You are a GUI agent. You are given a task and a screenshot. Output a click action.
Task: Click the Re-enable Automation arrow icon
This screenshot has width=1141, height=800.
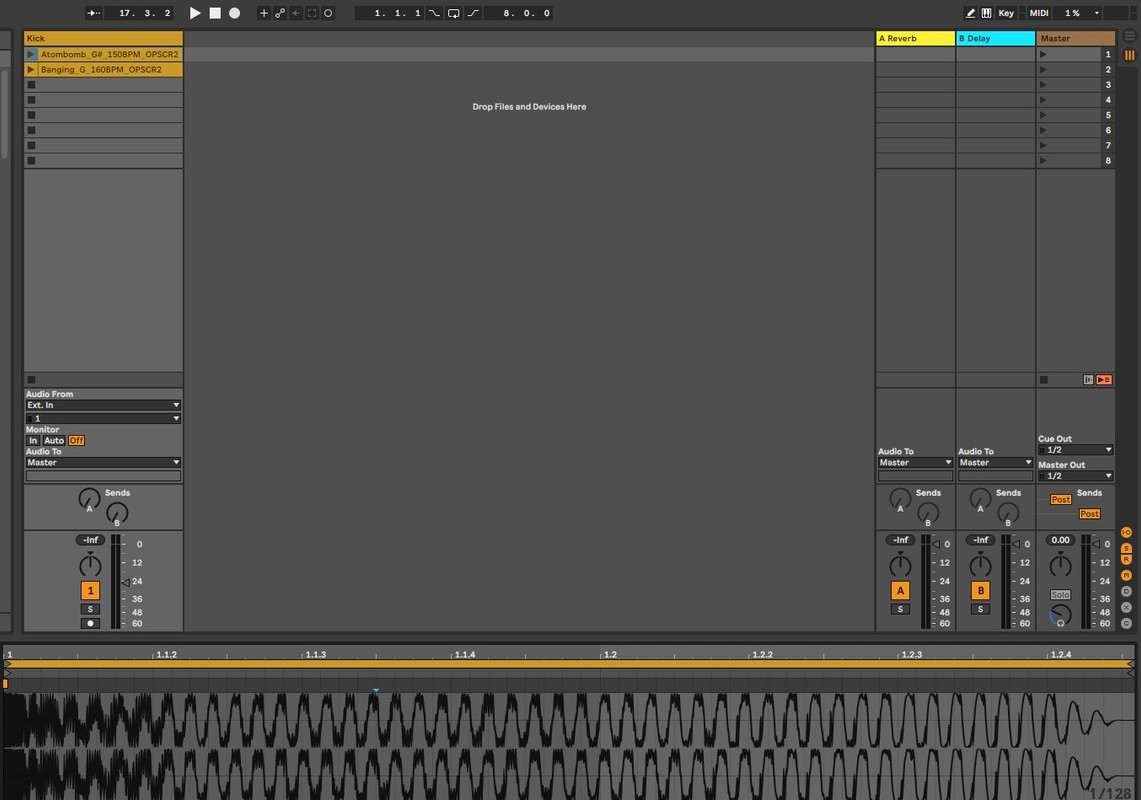tap(296, 13)
